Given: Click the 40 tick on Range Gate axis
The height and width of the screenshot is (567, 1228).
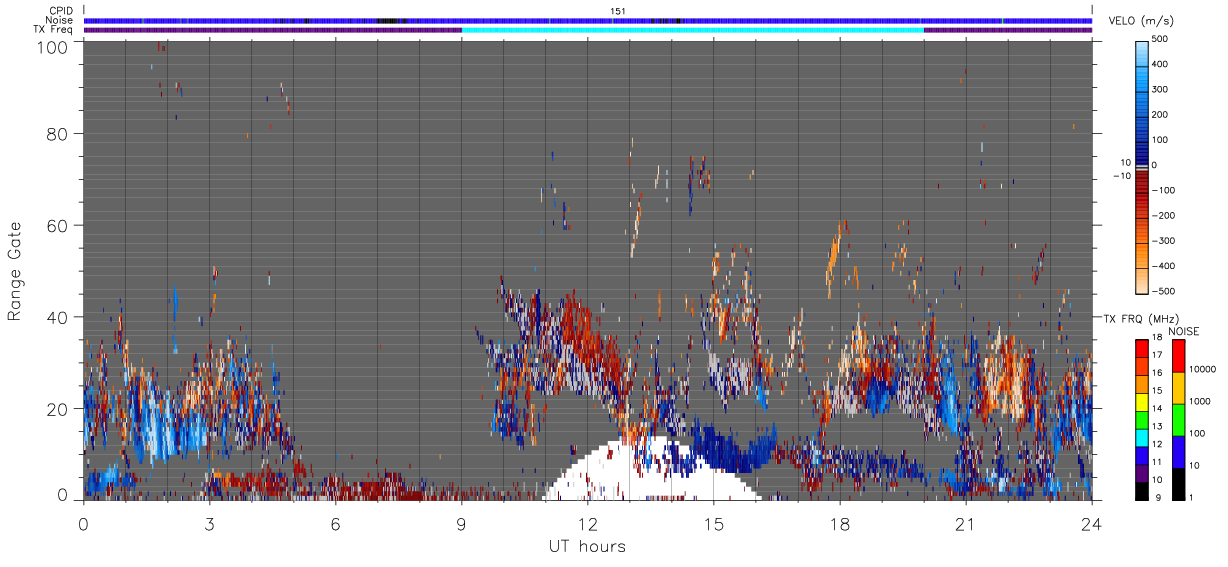Looking at the screenshot, I should 58,317.
